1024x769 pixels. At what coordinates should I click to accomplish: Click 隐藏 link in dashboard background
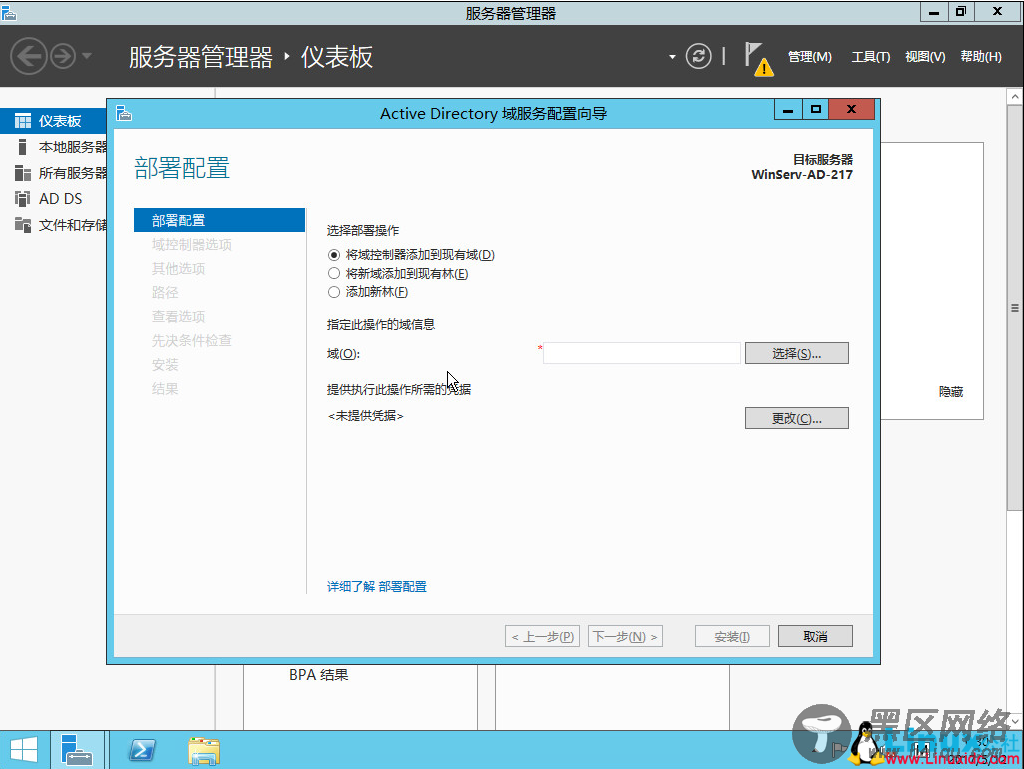tap(951, 392)
